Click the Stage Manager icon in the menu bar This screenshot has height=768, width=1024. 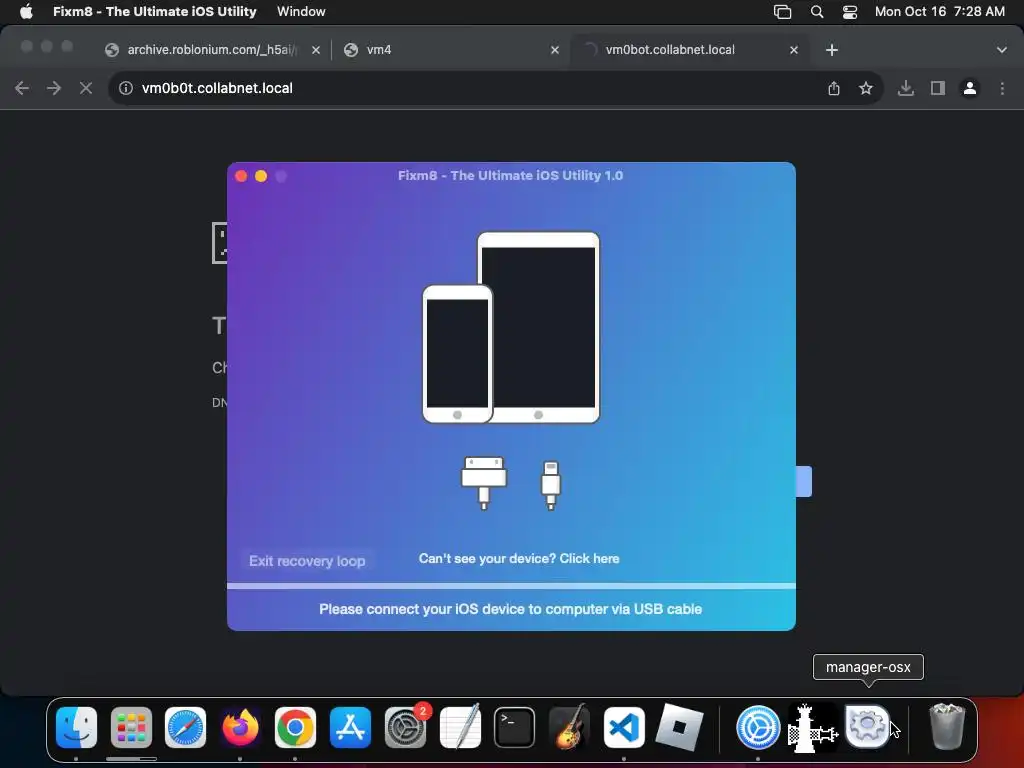(782, 12)
